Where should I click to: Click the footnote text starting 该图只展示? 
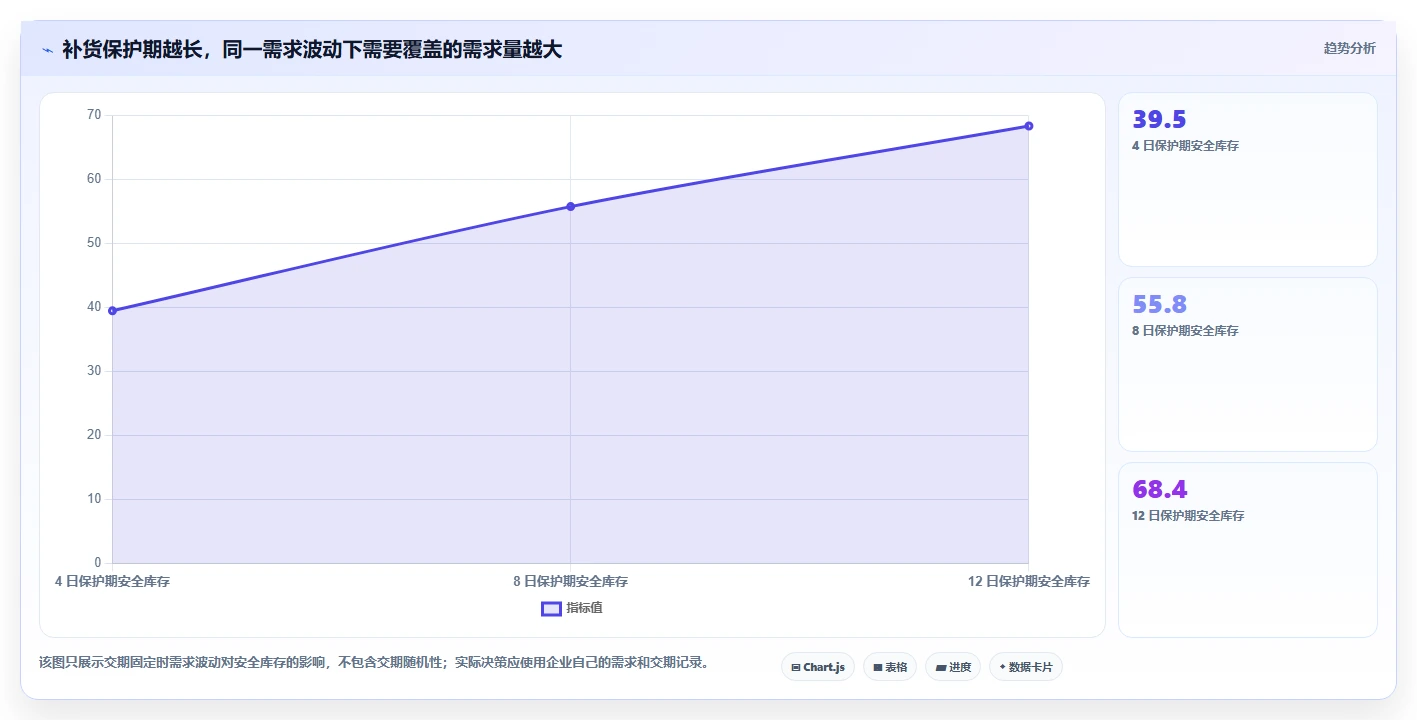pos(374,662)
